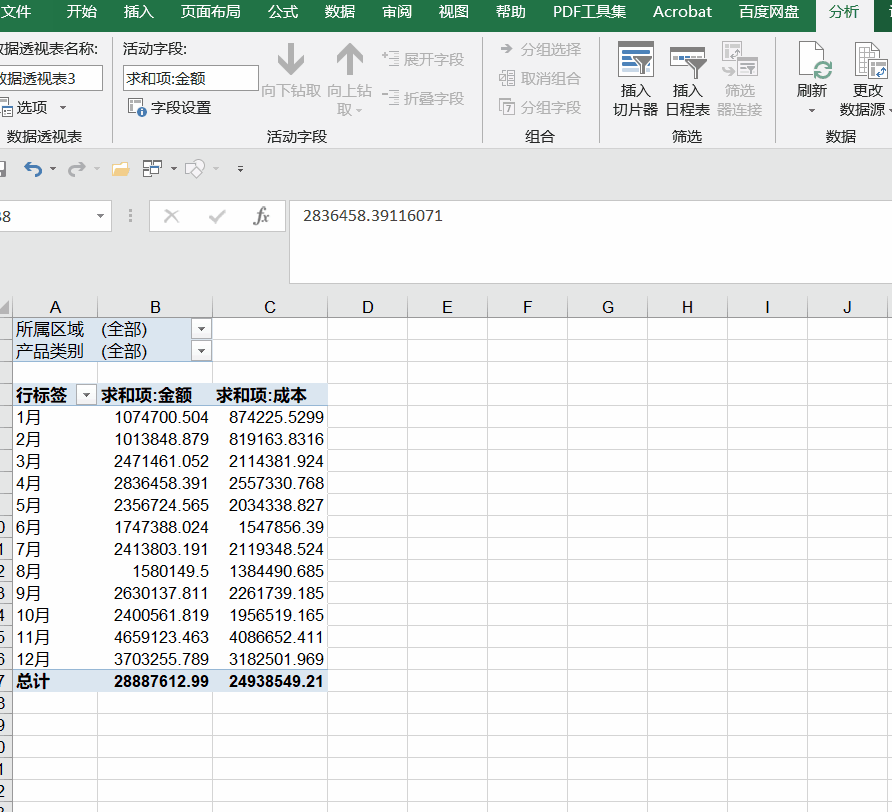Click the Undo icon in quick access toolbar
The image size is (892, 812).
33,169
